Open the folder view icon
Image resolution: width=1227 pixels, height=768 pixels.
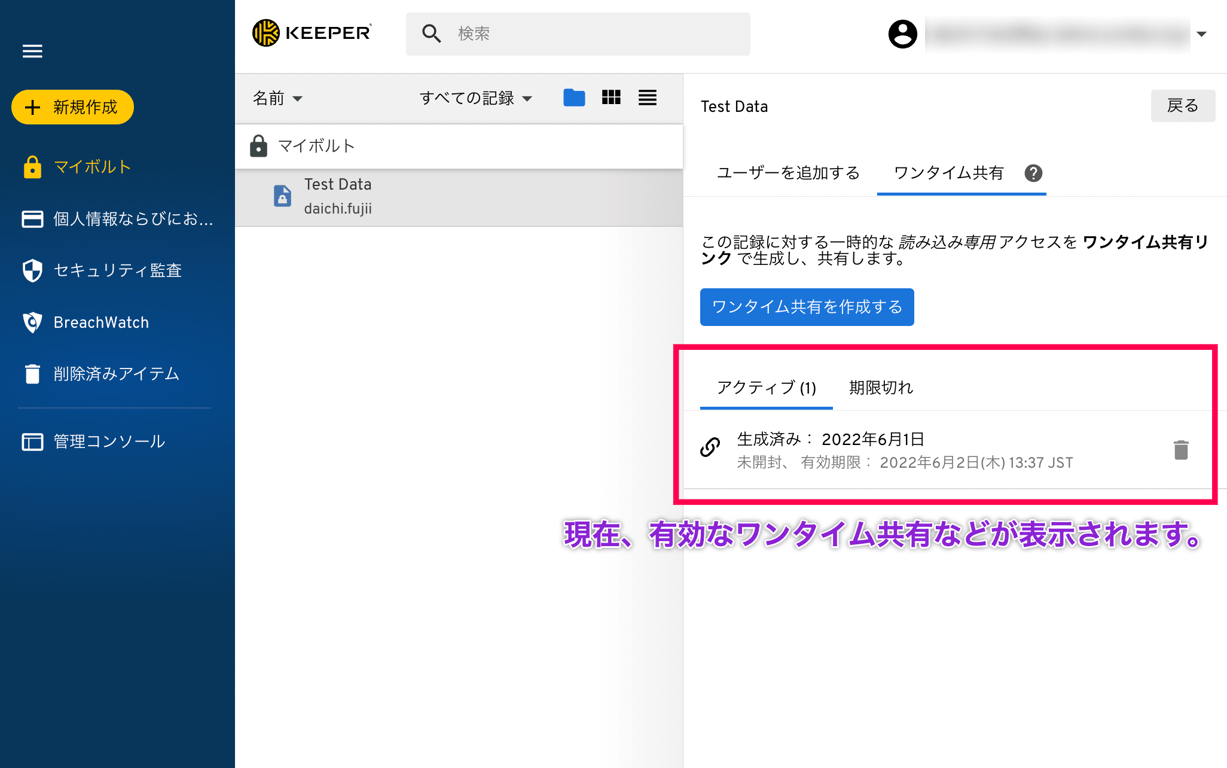pyautogui.click(x=574, y=97)
